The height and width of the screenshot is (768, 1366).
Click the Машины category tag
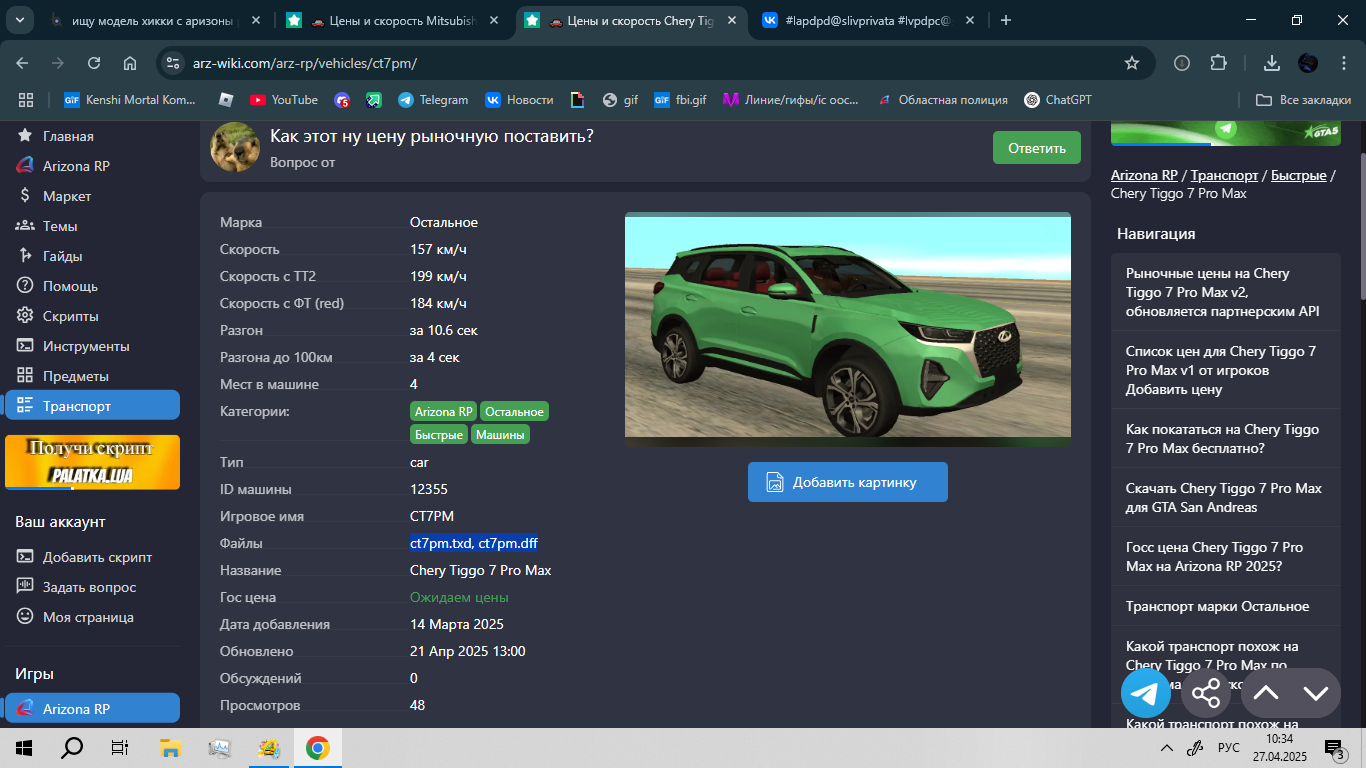click(x=500, y=435)
